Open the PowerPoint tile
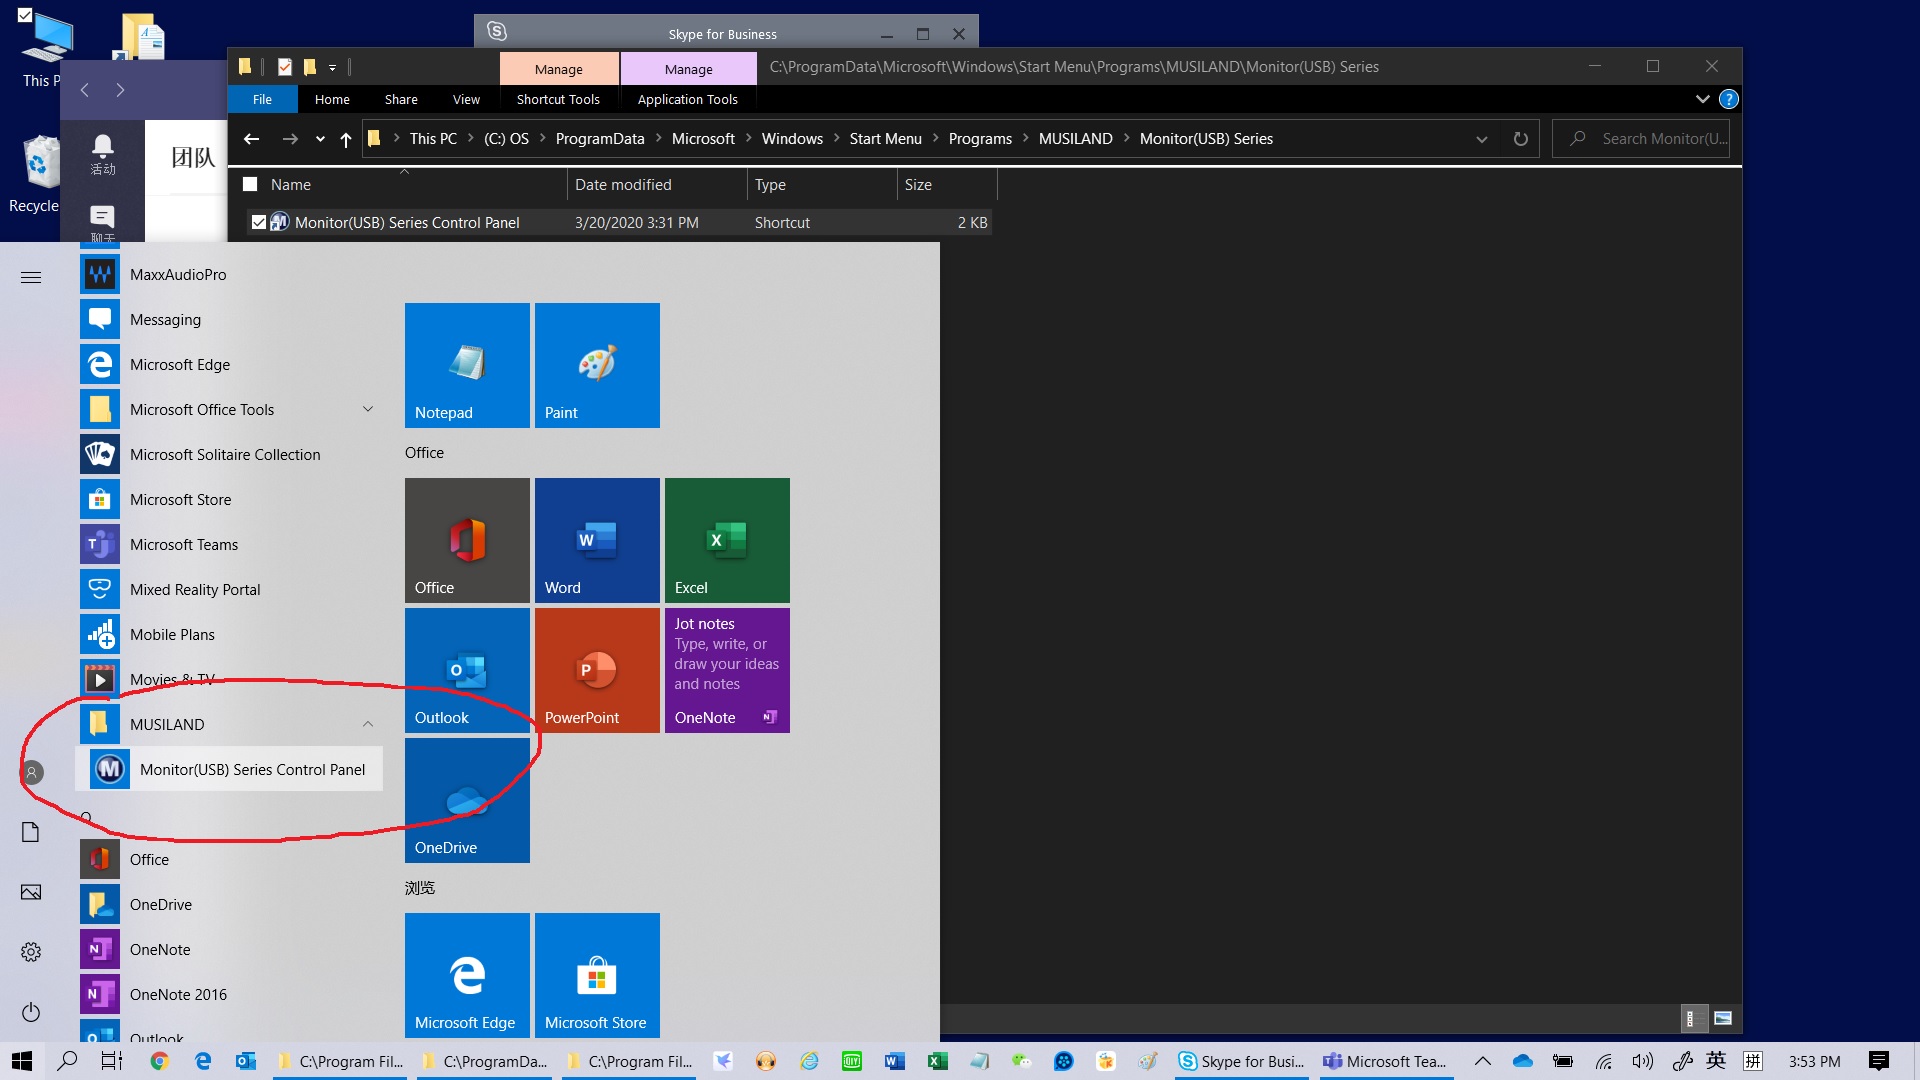1920x1080 pixels. coord(597,670)
